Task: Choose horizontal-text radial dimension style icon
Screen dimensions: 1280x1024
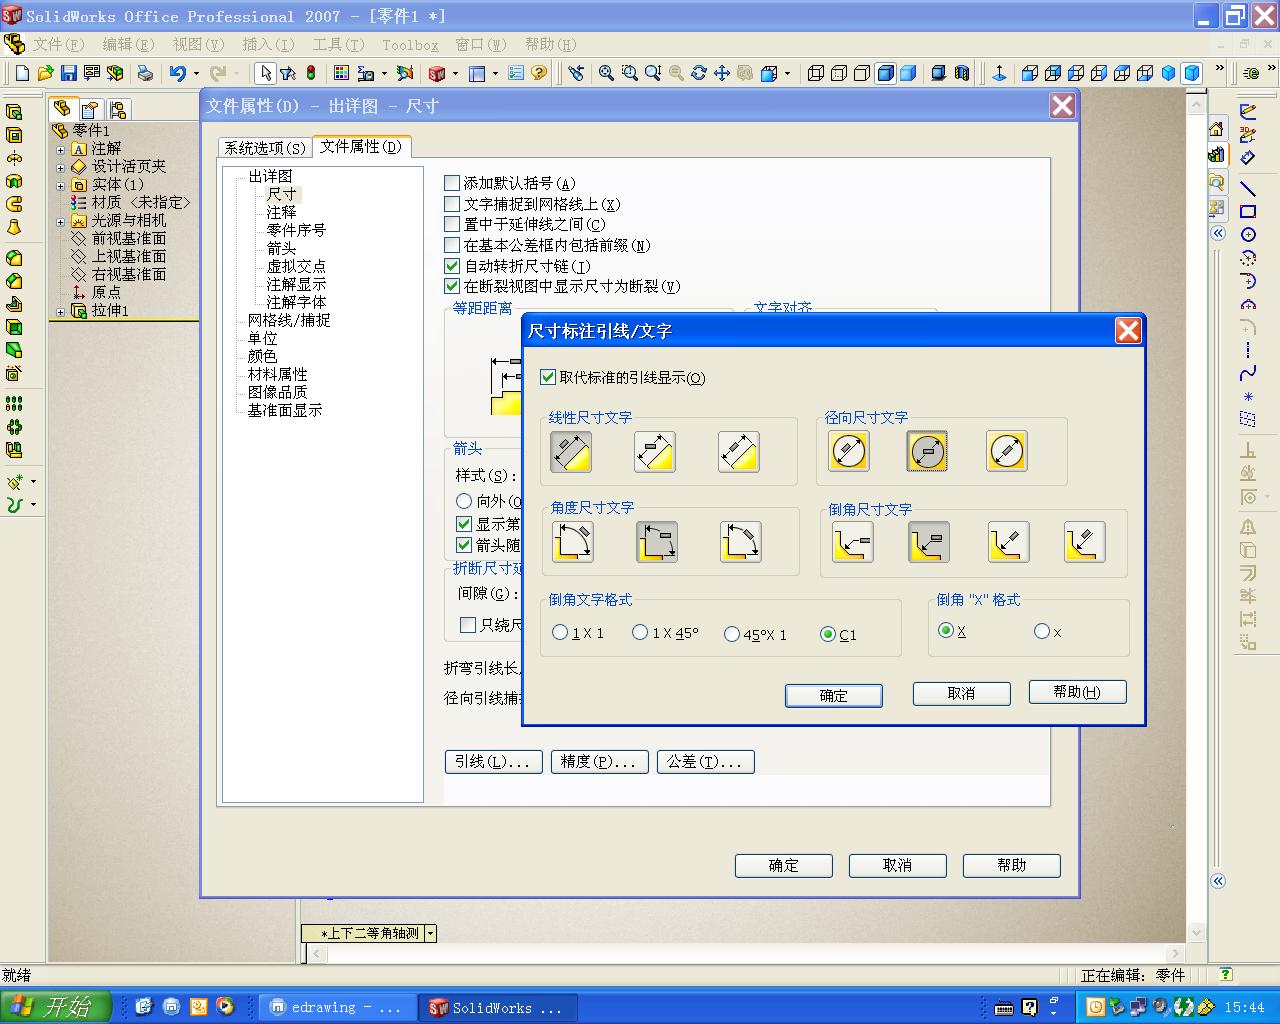Action: 927,451
